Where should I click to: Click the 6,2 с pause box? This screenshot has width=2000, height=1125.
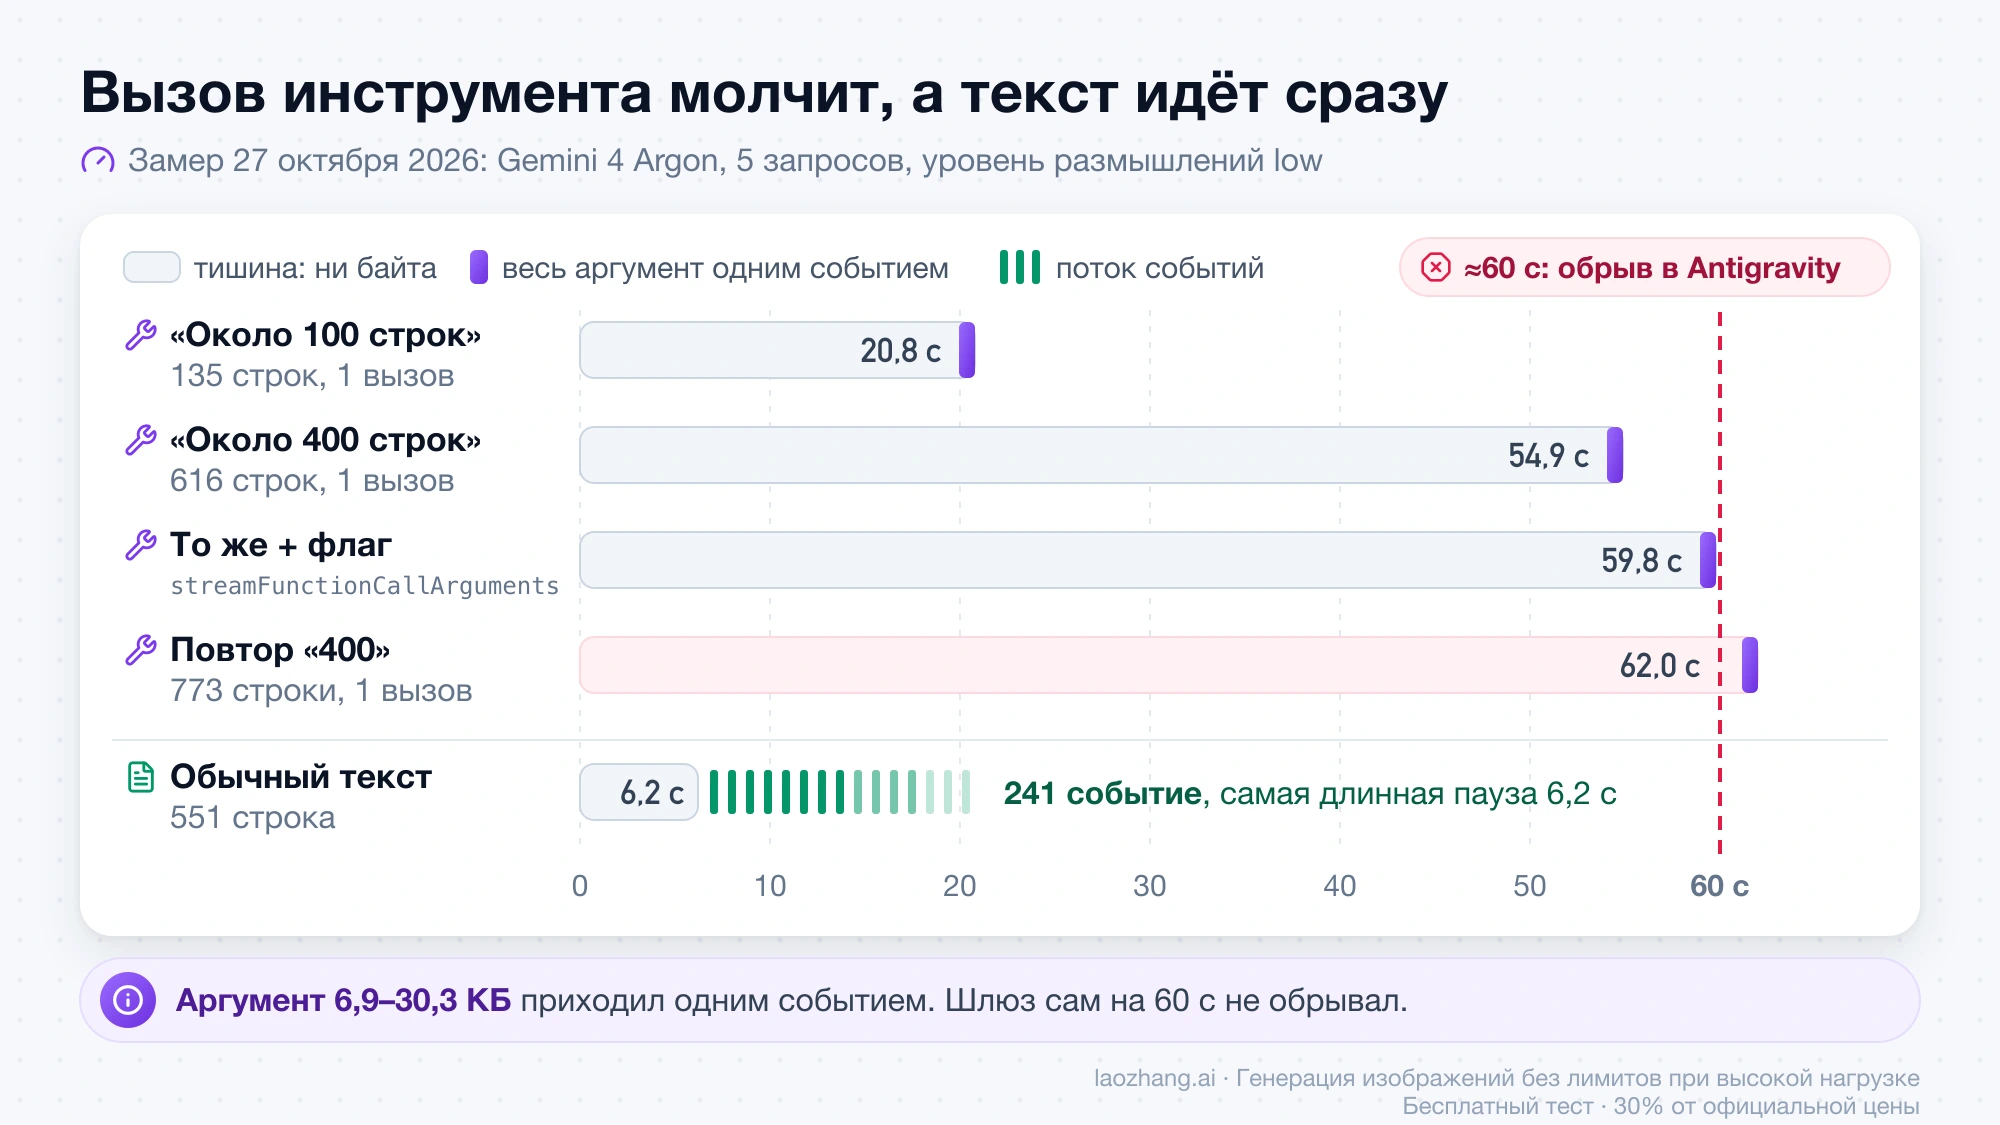coord(639,792)
